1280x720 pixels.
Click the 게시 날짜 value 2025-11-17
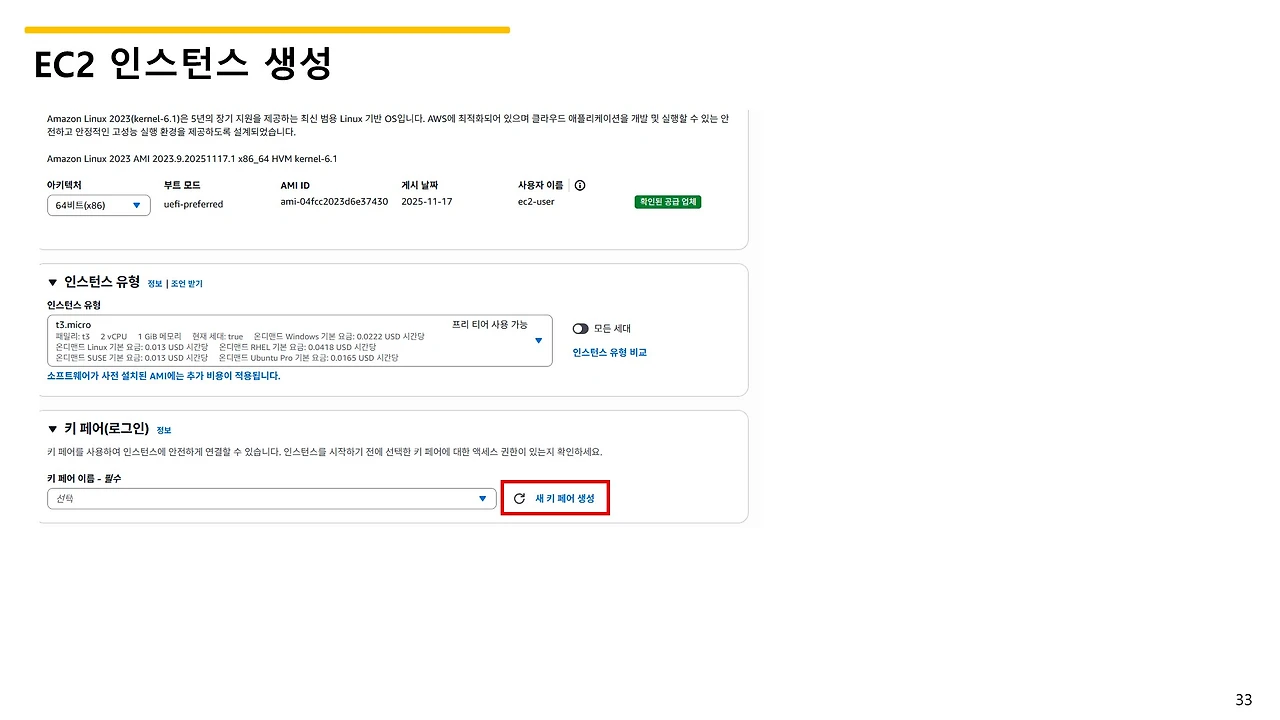[426, 202]
